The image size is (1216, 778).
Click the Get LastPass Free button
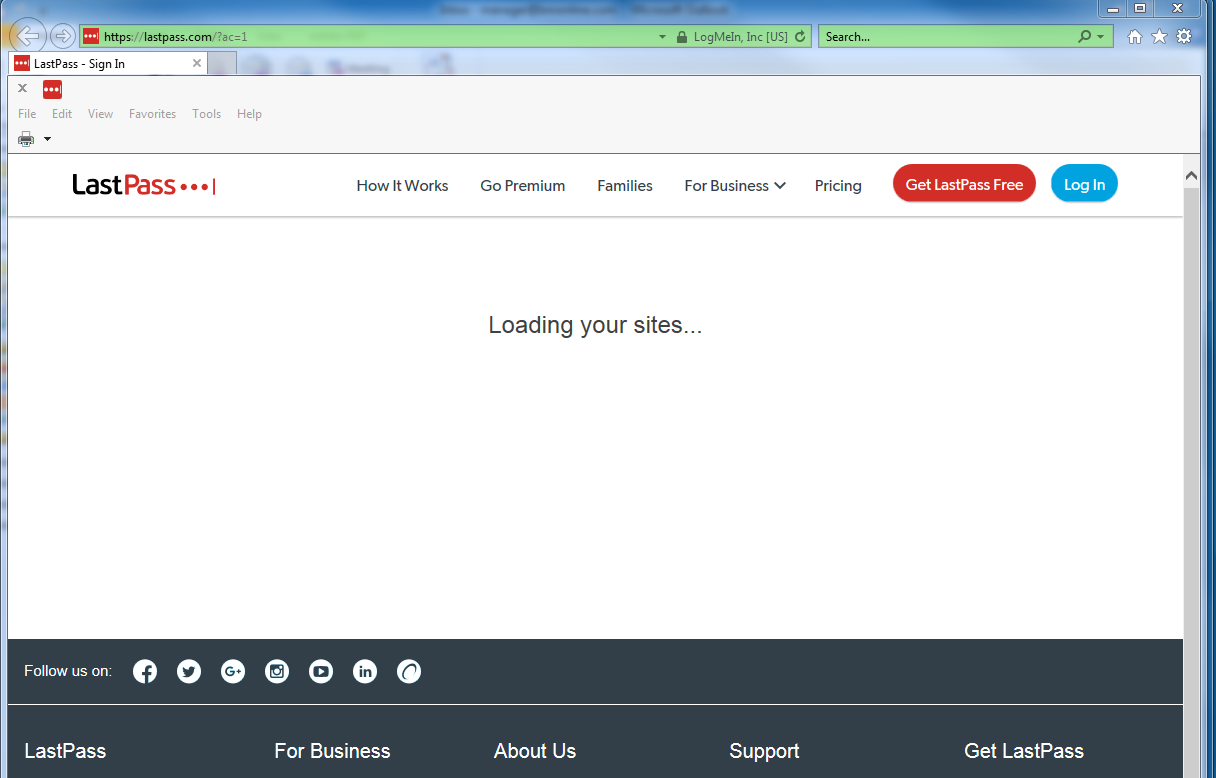964,184
